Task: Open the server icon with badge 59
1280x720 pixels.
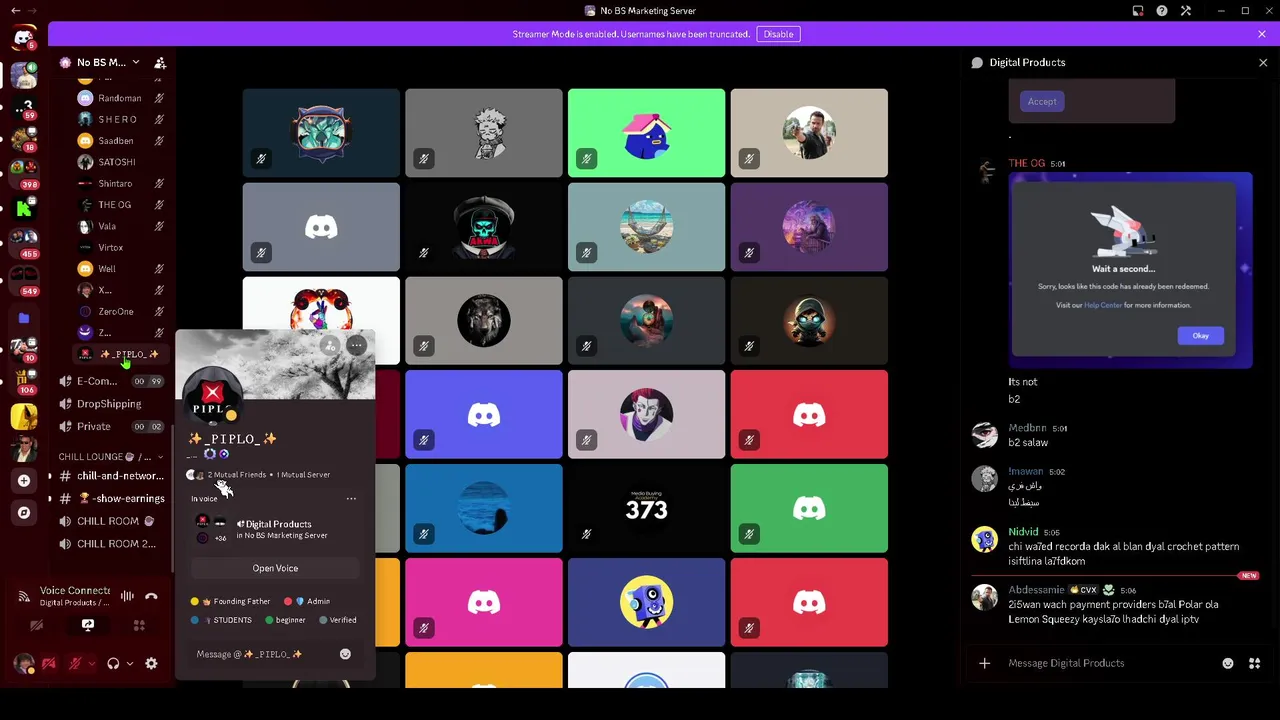Action: click(24, 106)
